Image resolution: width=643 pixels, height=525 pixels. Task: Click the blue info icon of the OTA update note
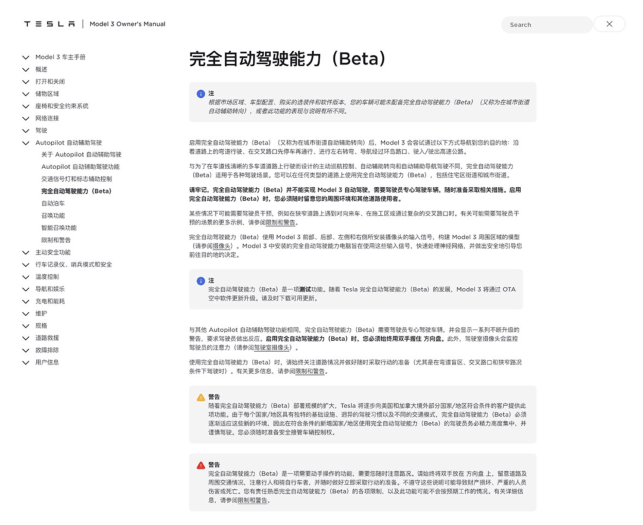click(x=201, y=281)
